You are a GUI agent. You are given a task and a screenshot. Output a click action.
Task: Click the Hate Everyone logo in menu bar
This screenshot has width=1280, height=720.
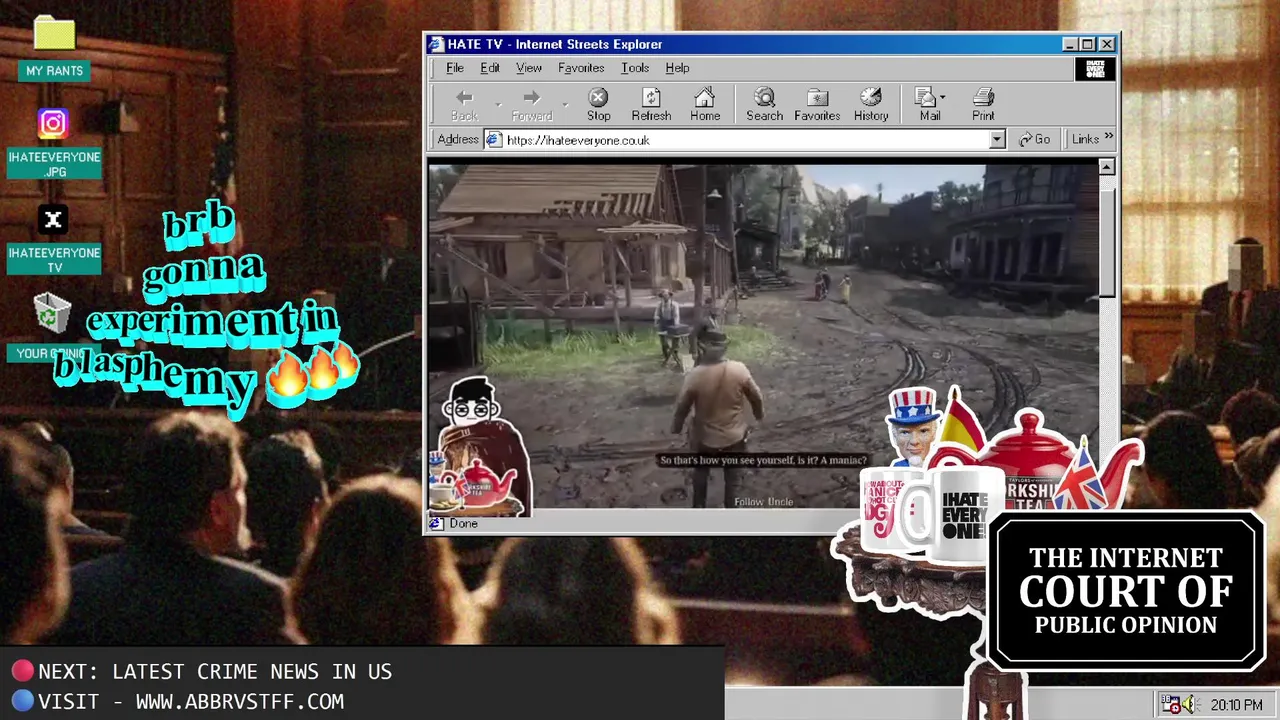tap(1095, 69)
